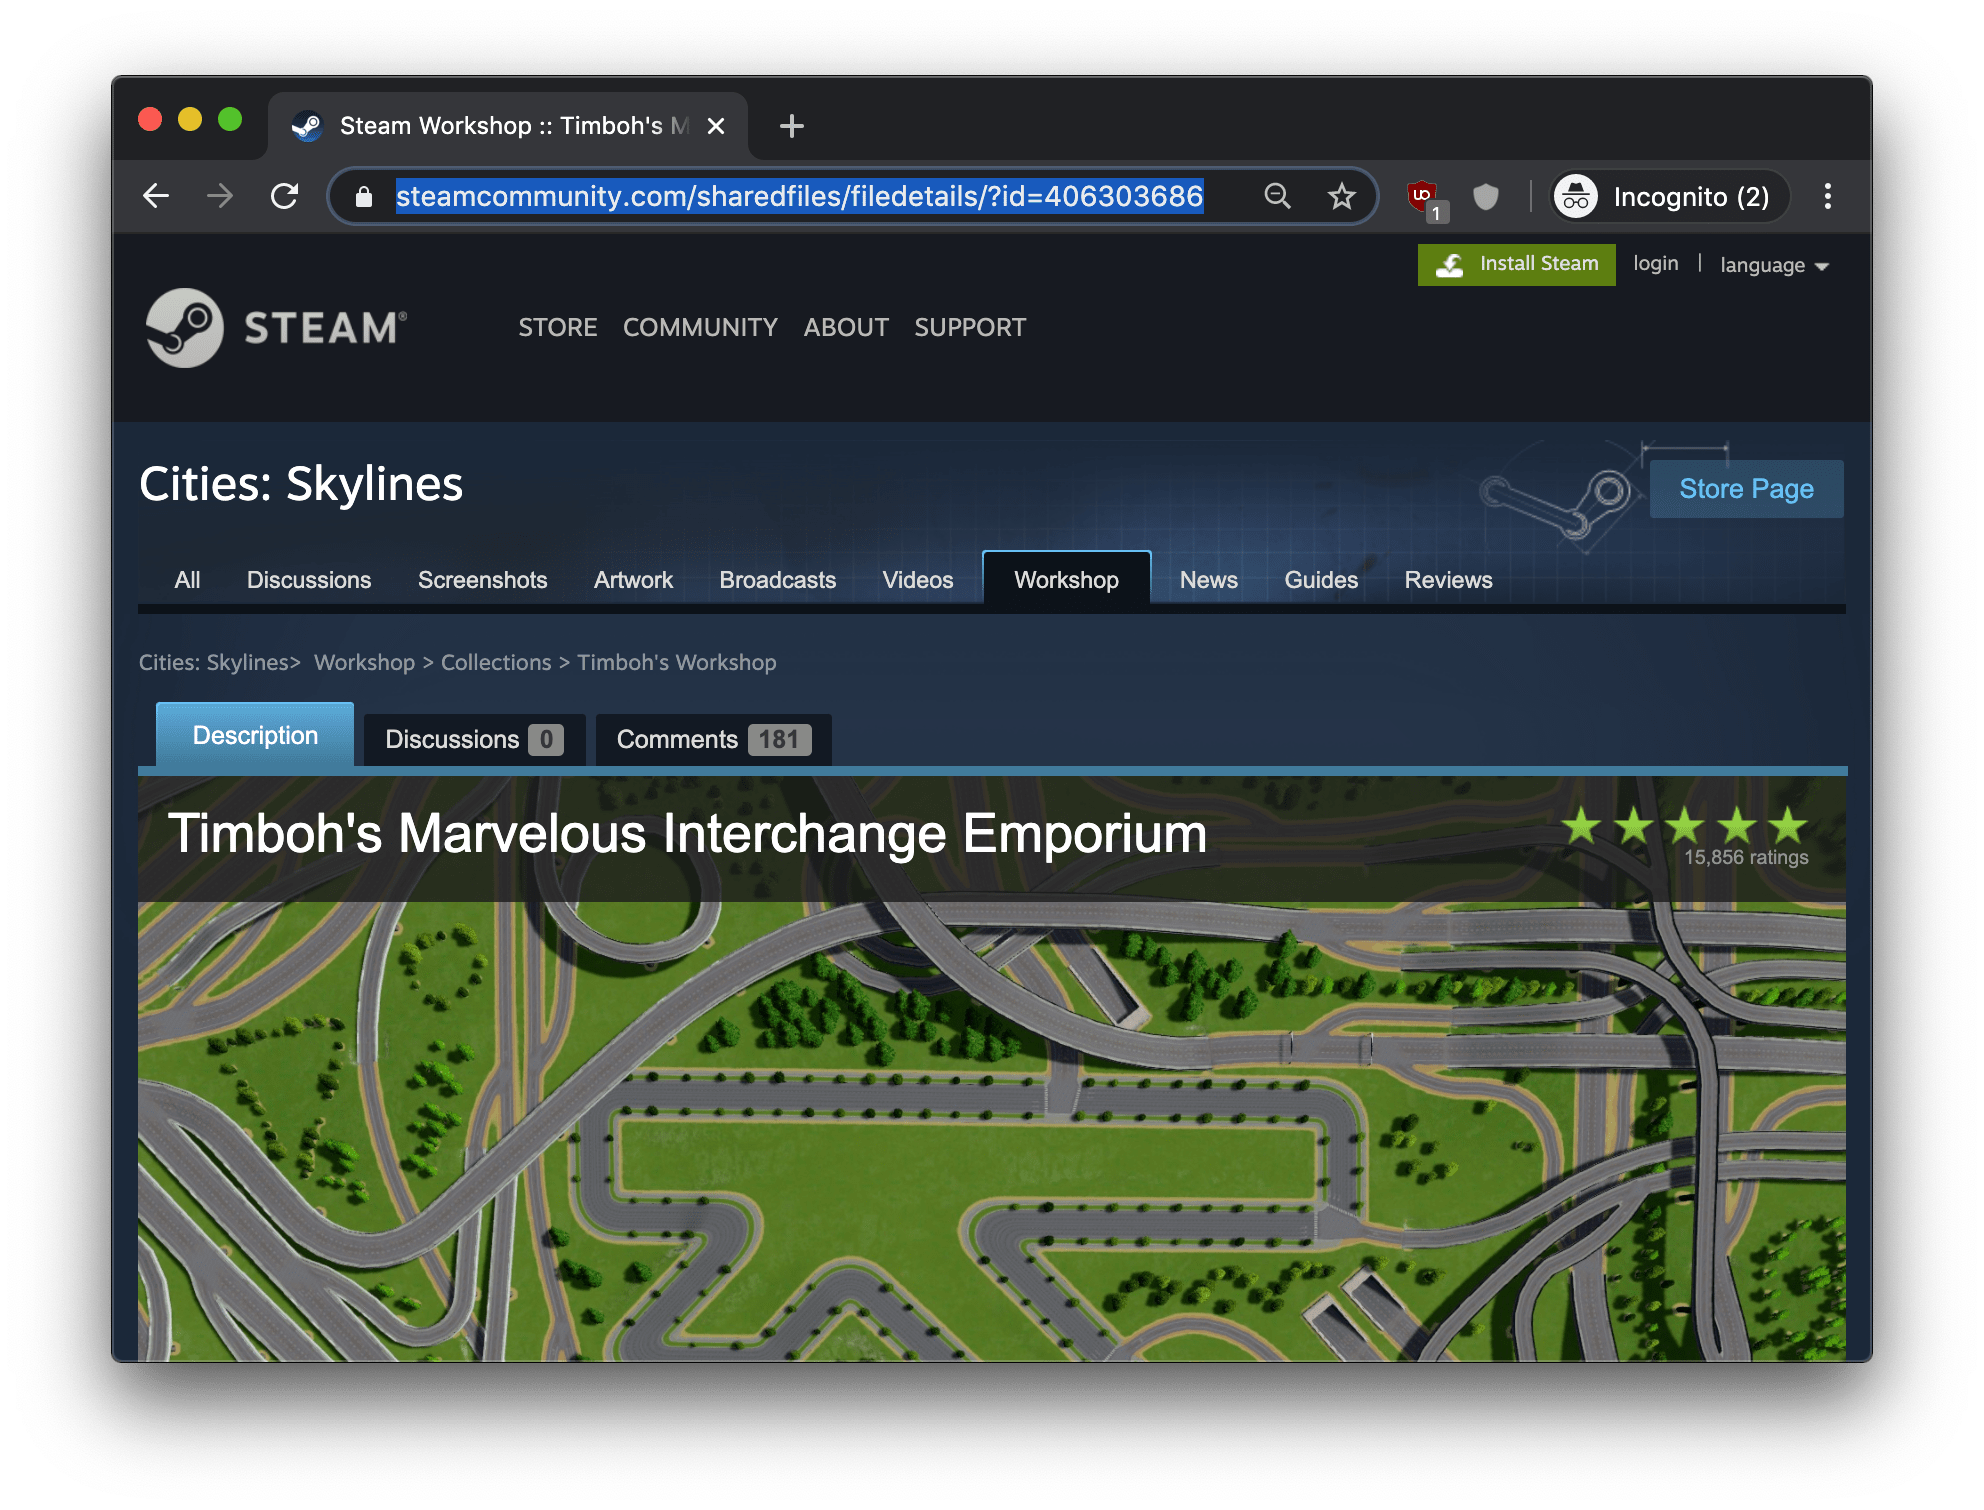
Task: Select the Reviews tab
Action: pyautogui.click(x=1448, y=580)
